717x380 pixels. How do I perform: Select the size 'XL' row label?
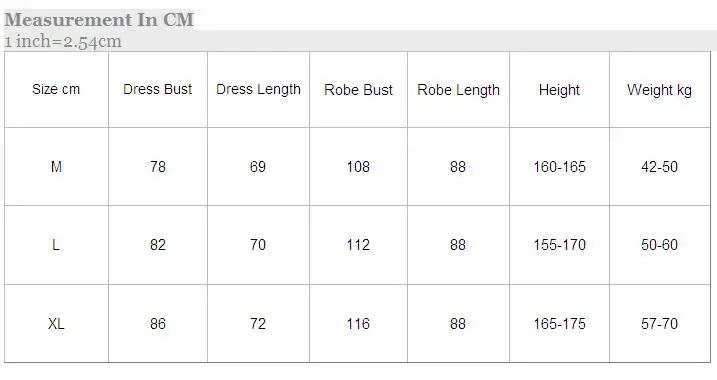(x=56, y=324)
